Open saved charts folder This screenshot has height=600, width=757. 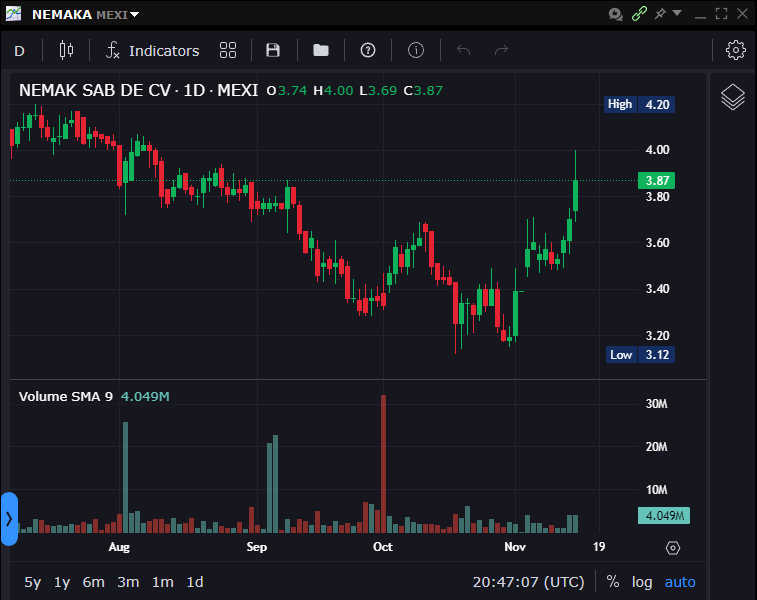click(x=321, y=50)
